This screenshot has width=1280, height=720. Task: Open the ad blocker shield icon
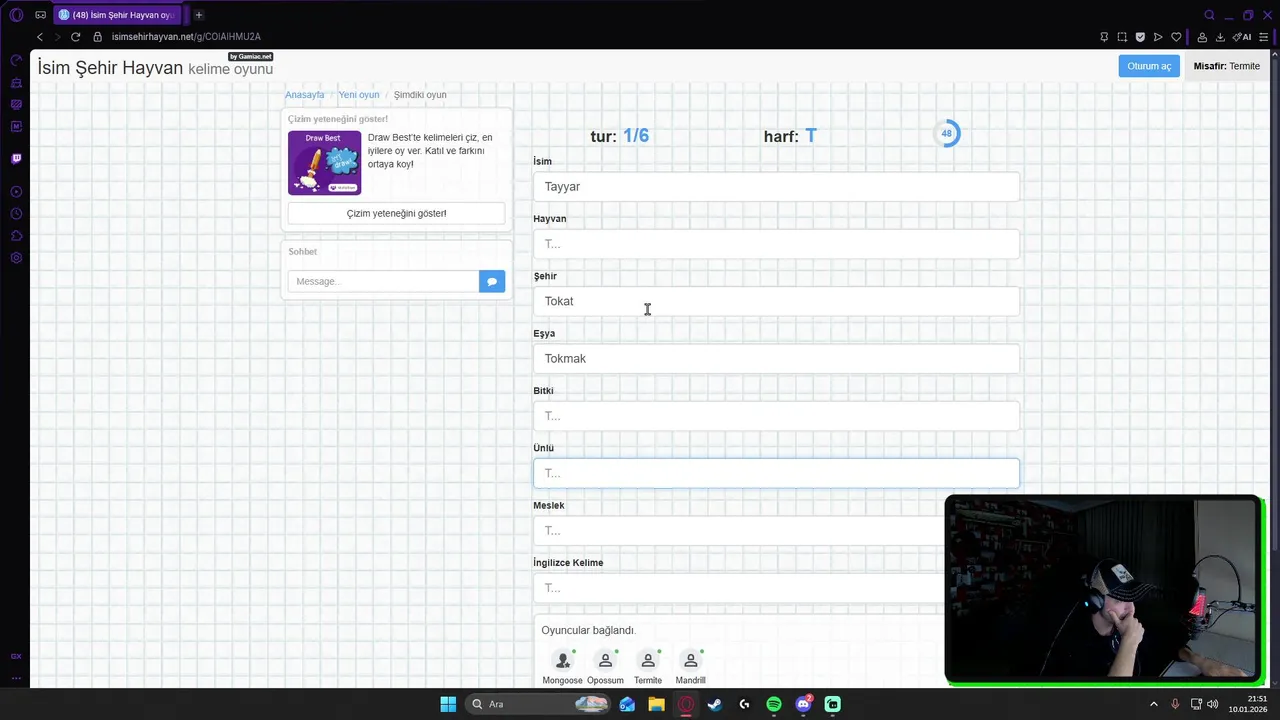click(1140, 37)
